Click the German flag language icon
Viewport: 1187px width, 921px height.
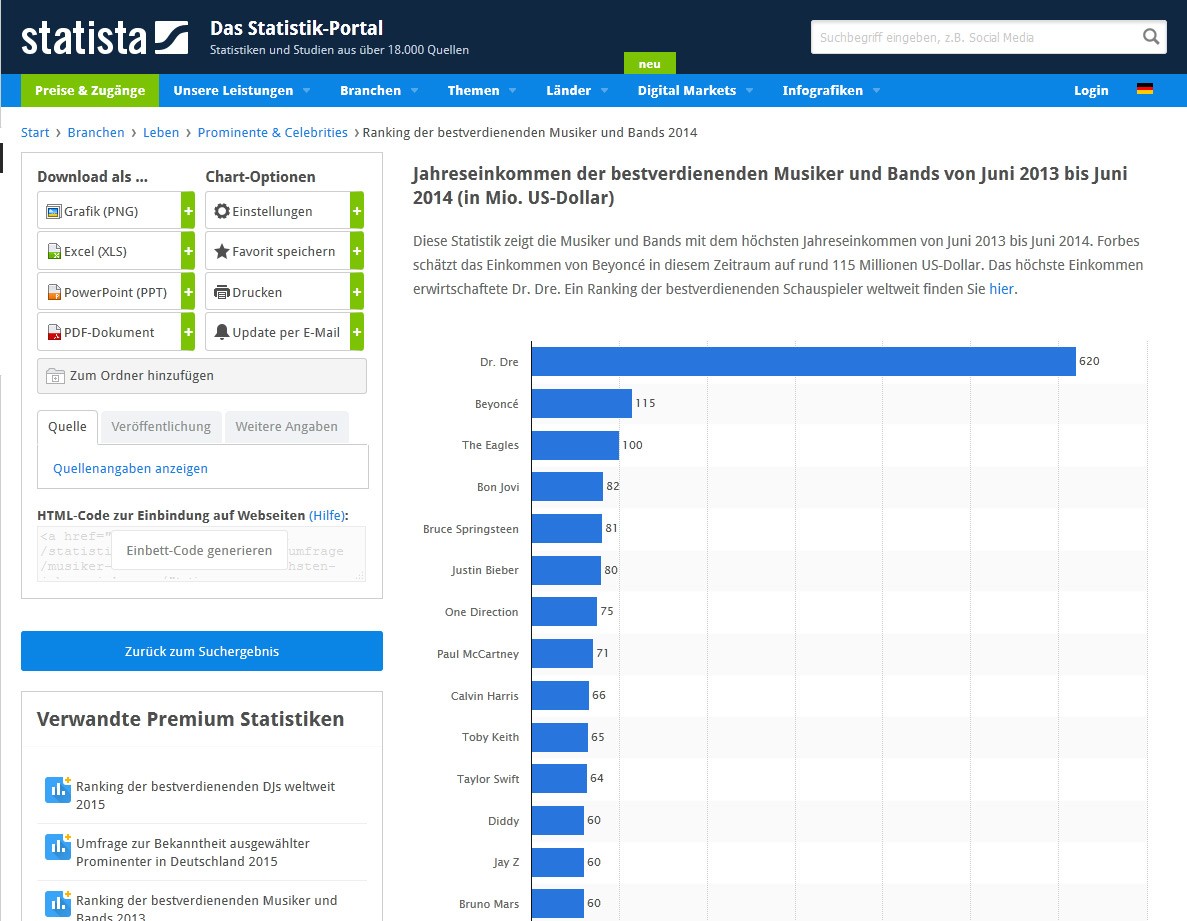(1145, 89)
